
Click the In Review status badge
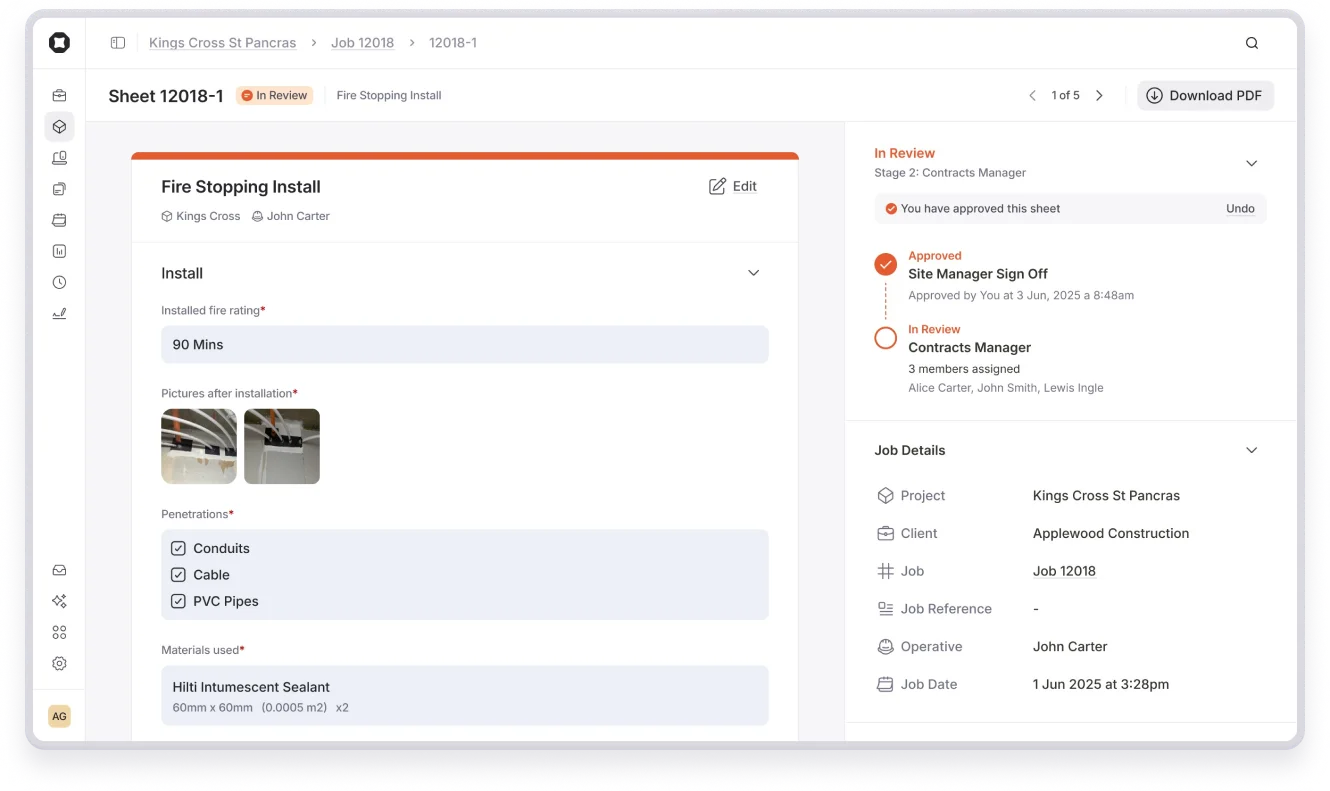pos(274,96)
